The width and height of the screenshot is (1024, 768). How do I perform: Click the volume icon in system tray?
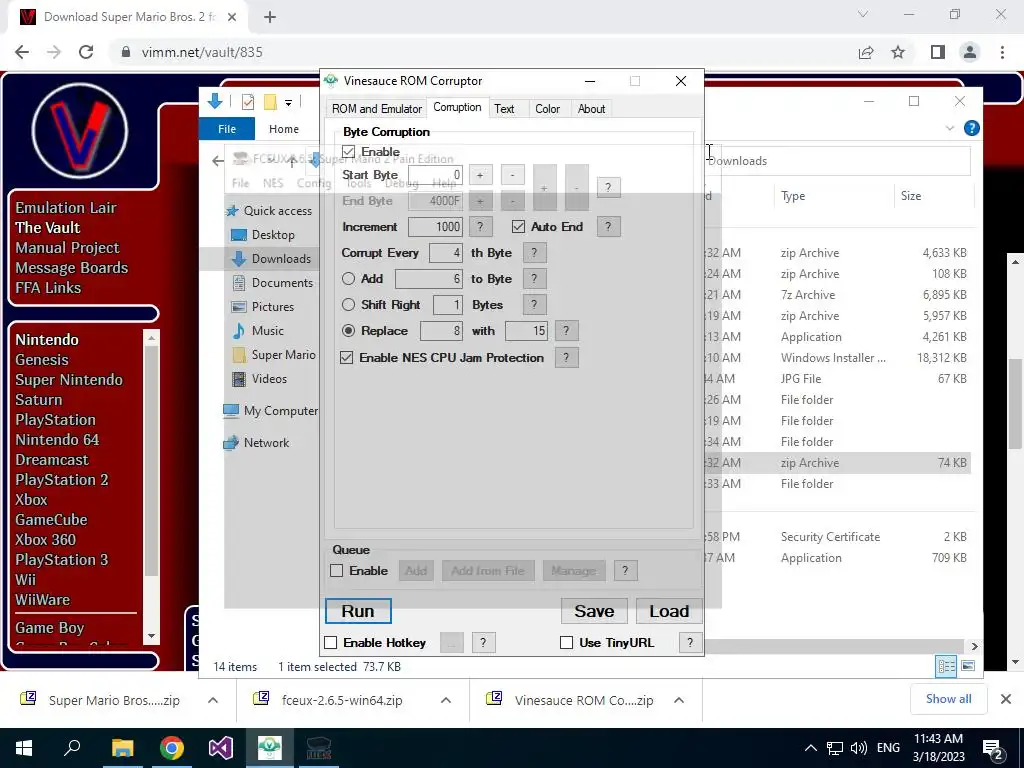pos(859,748)
